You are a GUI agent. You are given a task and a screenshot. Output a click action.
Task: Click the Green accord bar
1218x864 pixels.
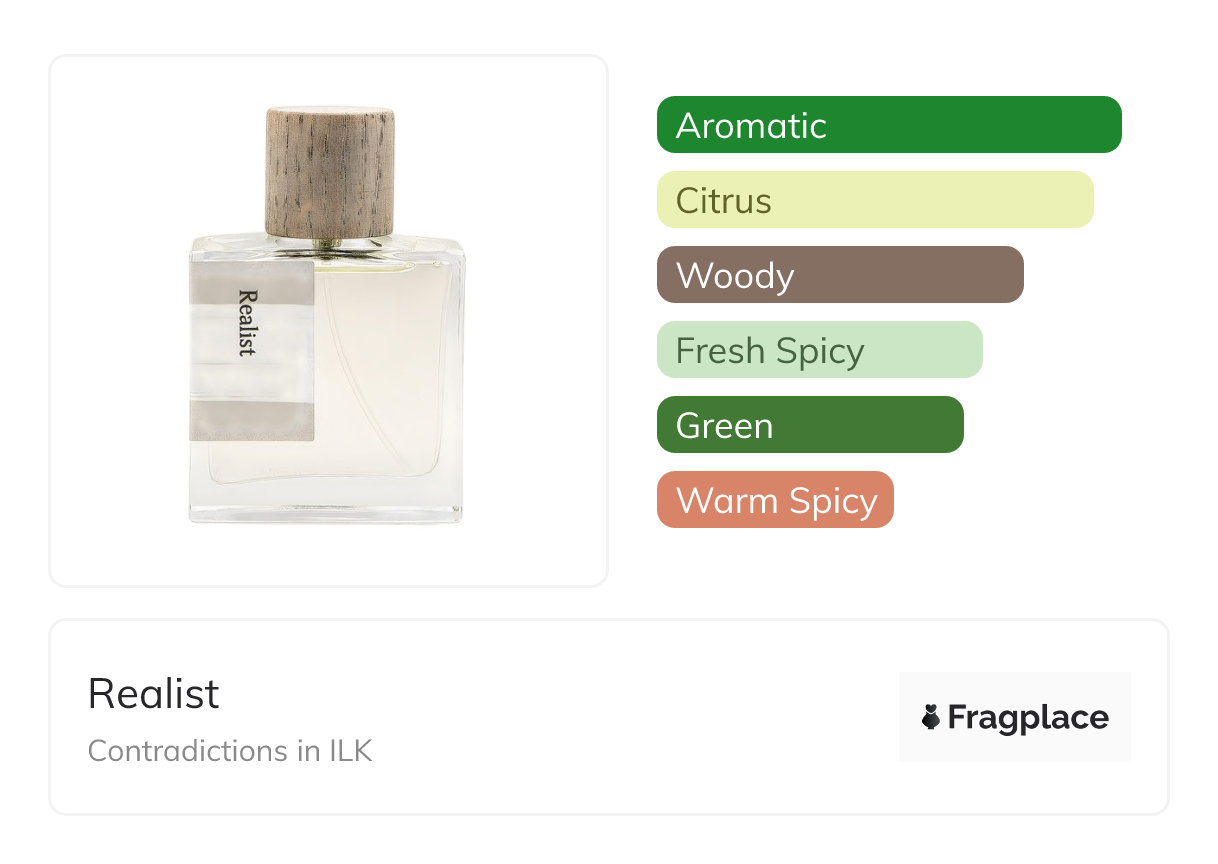[809, 425]
